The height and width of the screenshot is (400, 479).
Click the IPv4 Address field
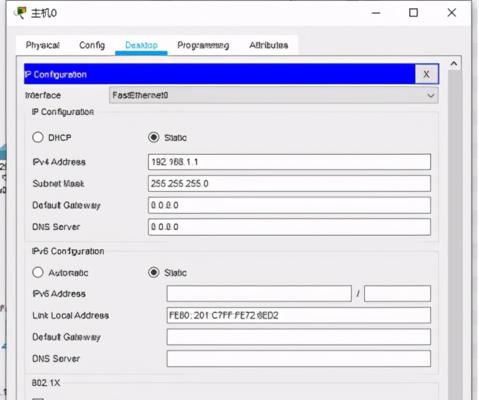click(289, 162)
